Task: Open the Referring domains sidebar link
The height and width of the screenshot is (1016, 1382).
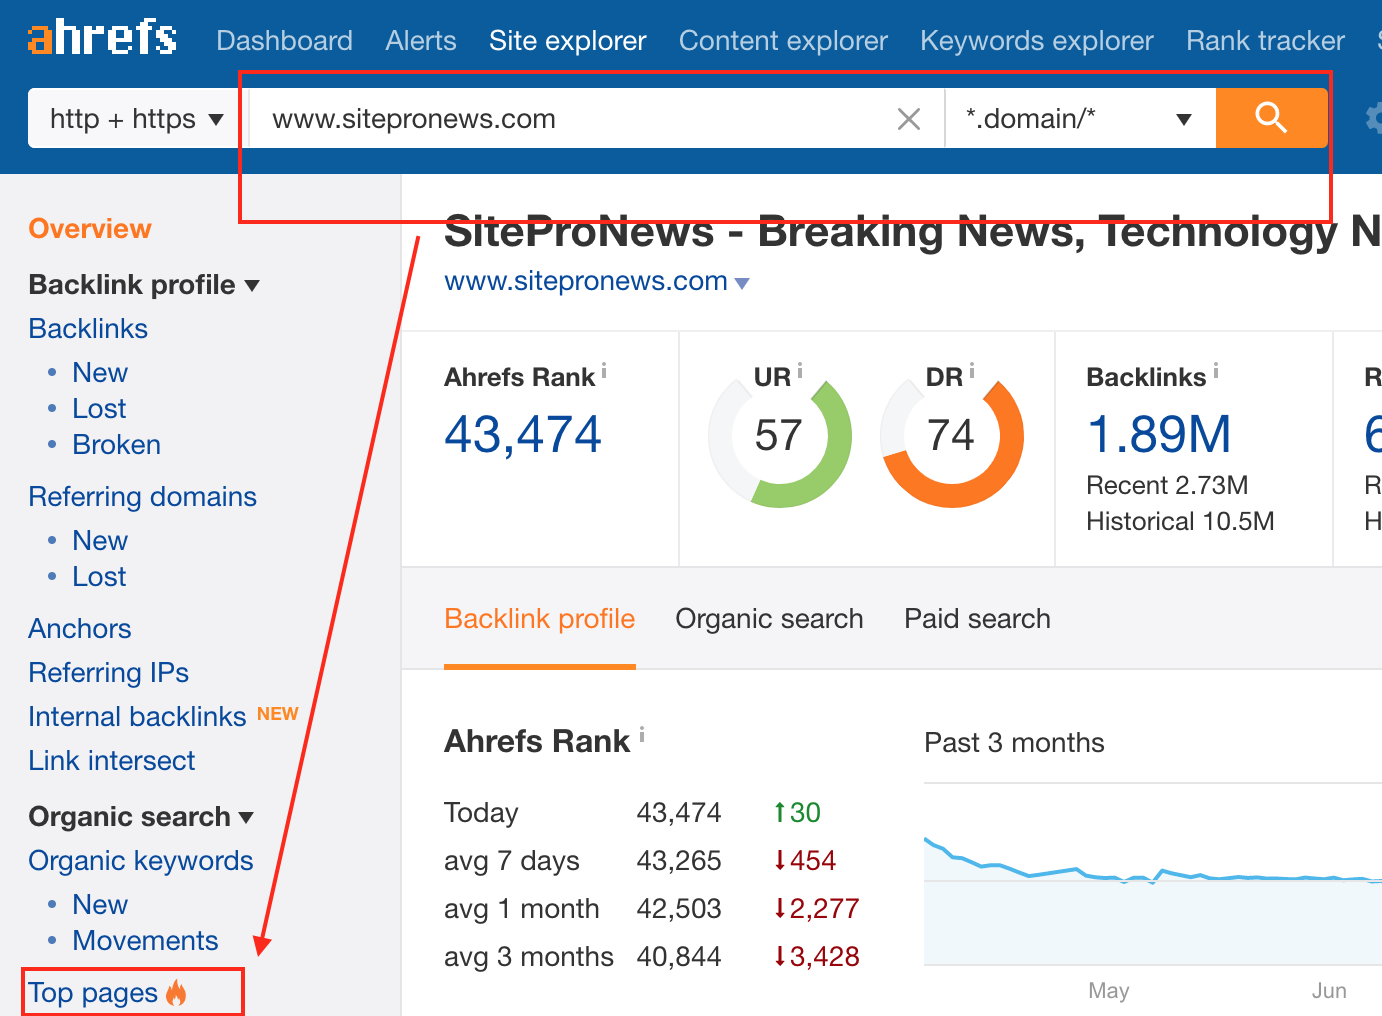Action: 143,497
